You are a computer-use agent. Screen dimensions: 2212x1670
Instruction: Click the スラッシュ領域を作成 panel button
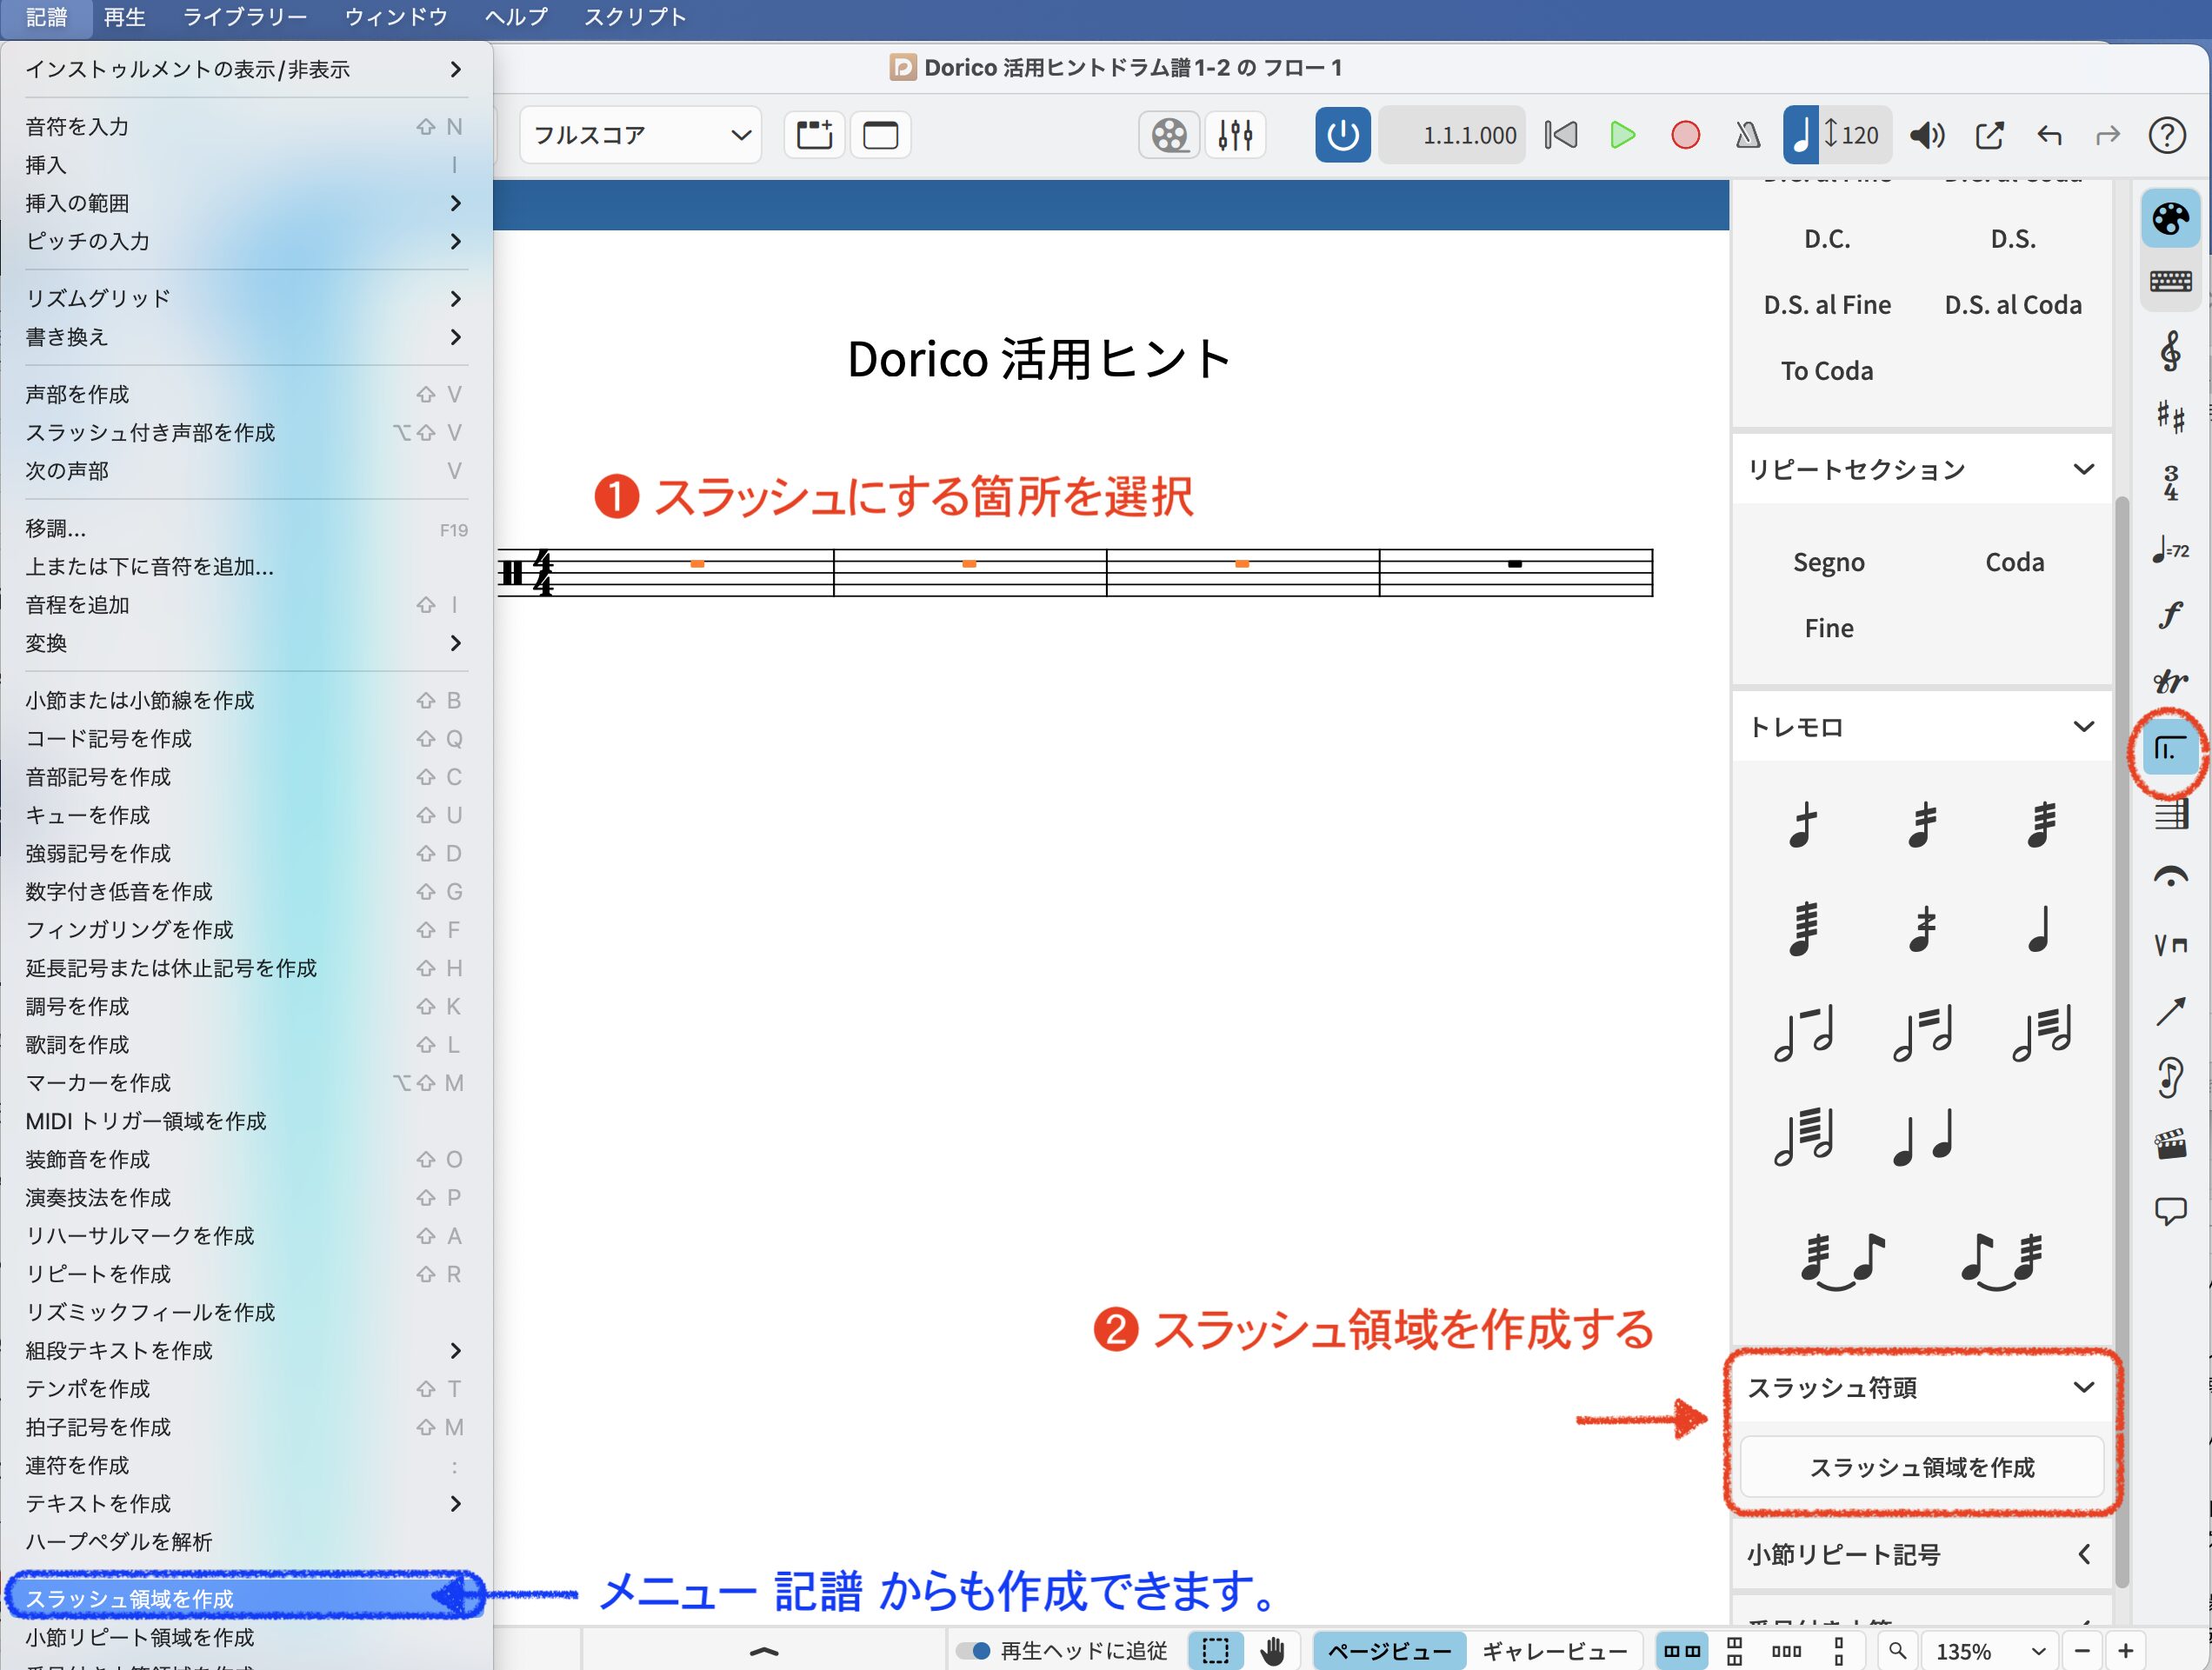coord(1921,1467)
